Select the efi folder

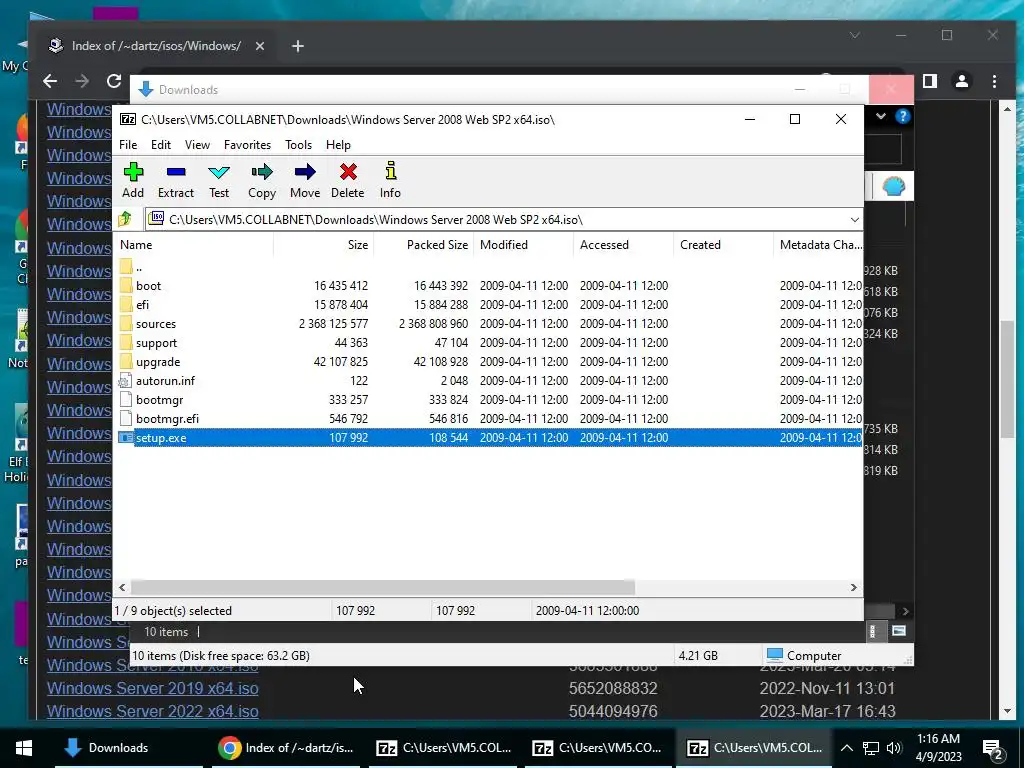[x=488, y=305]
